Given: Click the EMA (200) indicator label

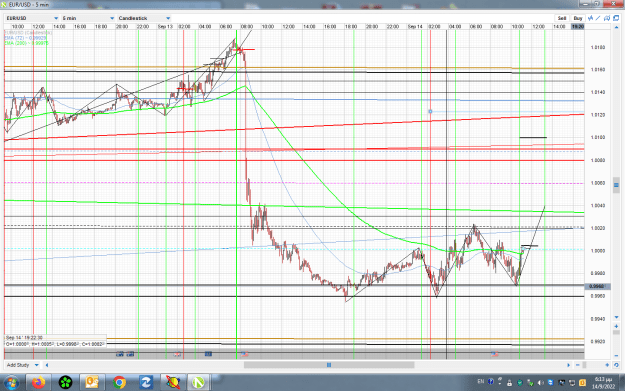Looking at the screenshot, I should pos(26,43).
